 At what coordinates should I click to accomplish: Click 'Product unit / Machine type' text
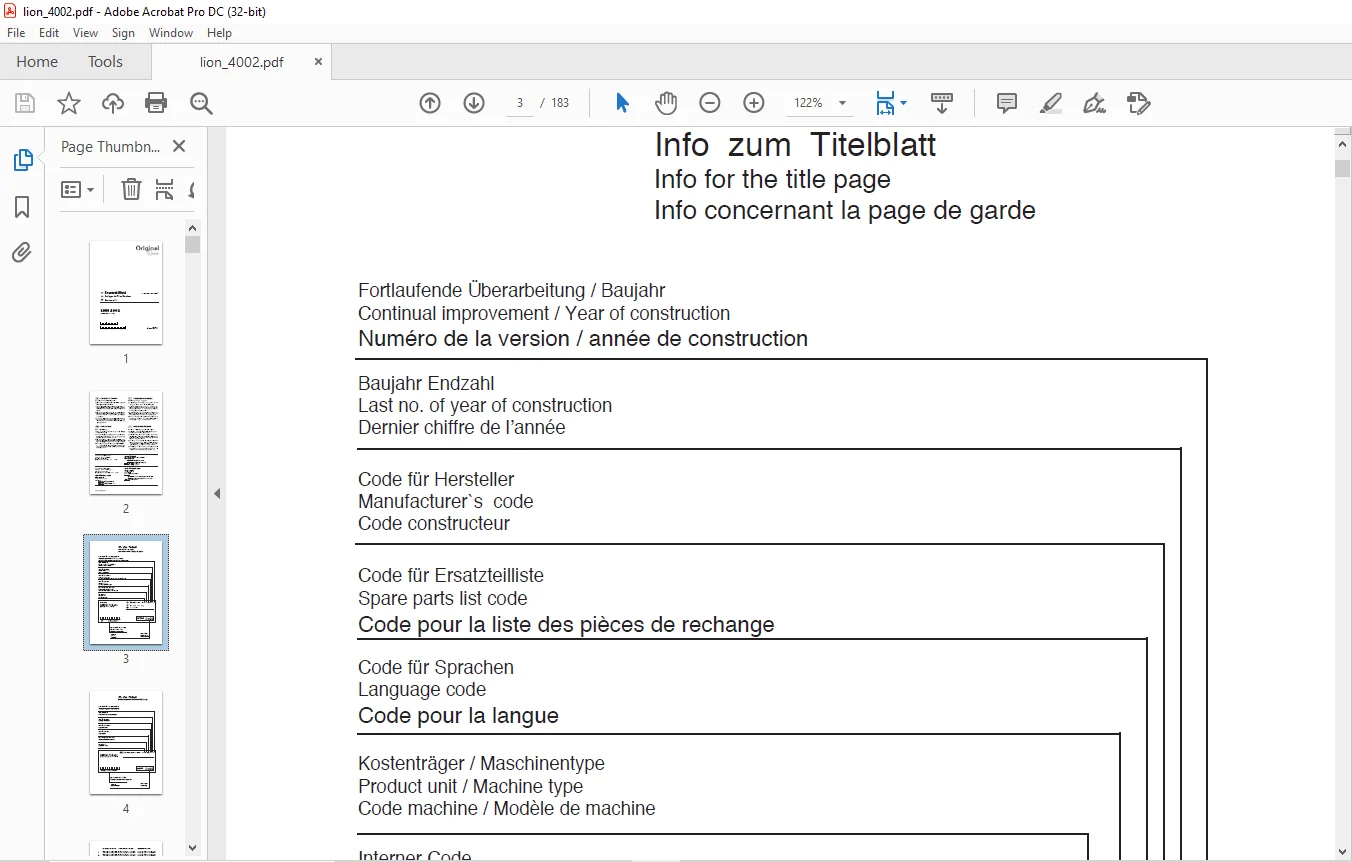(470, 786)
